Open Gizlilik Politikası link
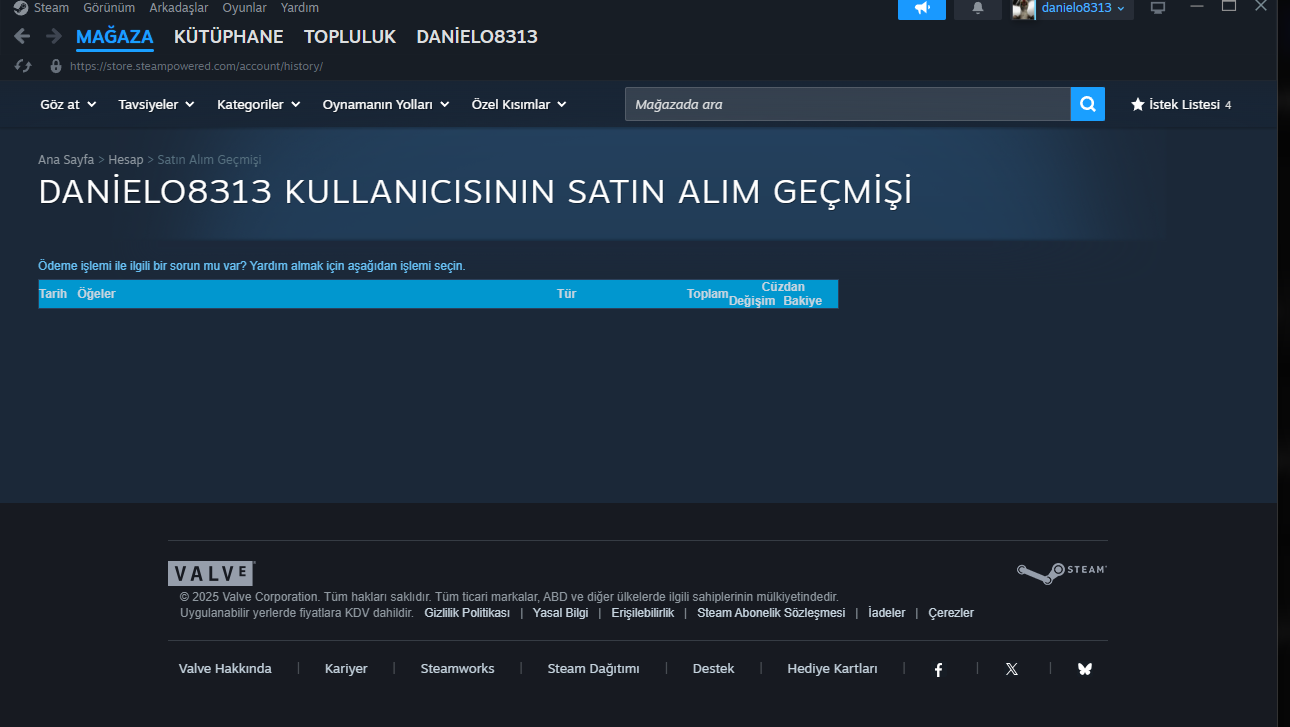 pyautogui.click(x=467, y=613)
